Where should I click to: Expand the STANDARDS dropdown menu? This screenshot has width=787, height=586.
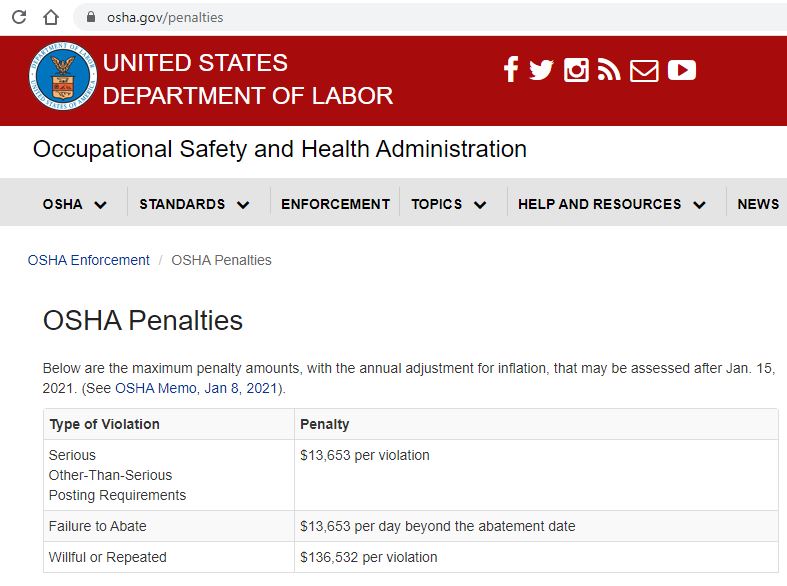click(195, 204)
